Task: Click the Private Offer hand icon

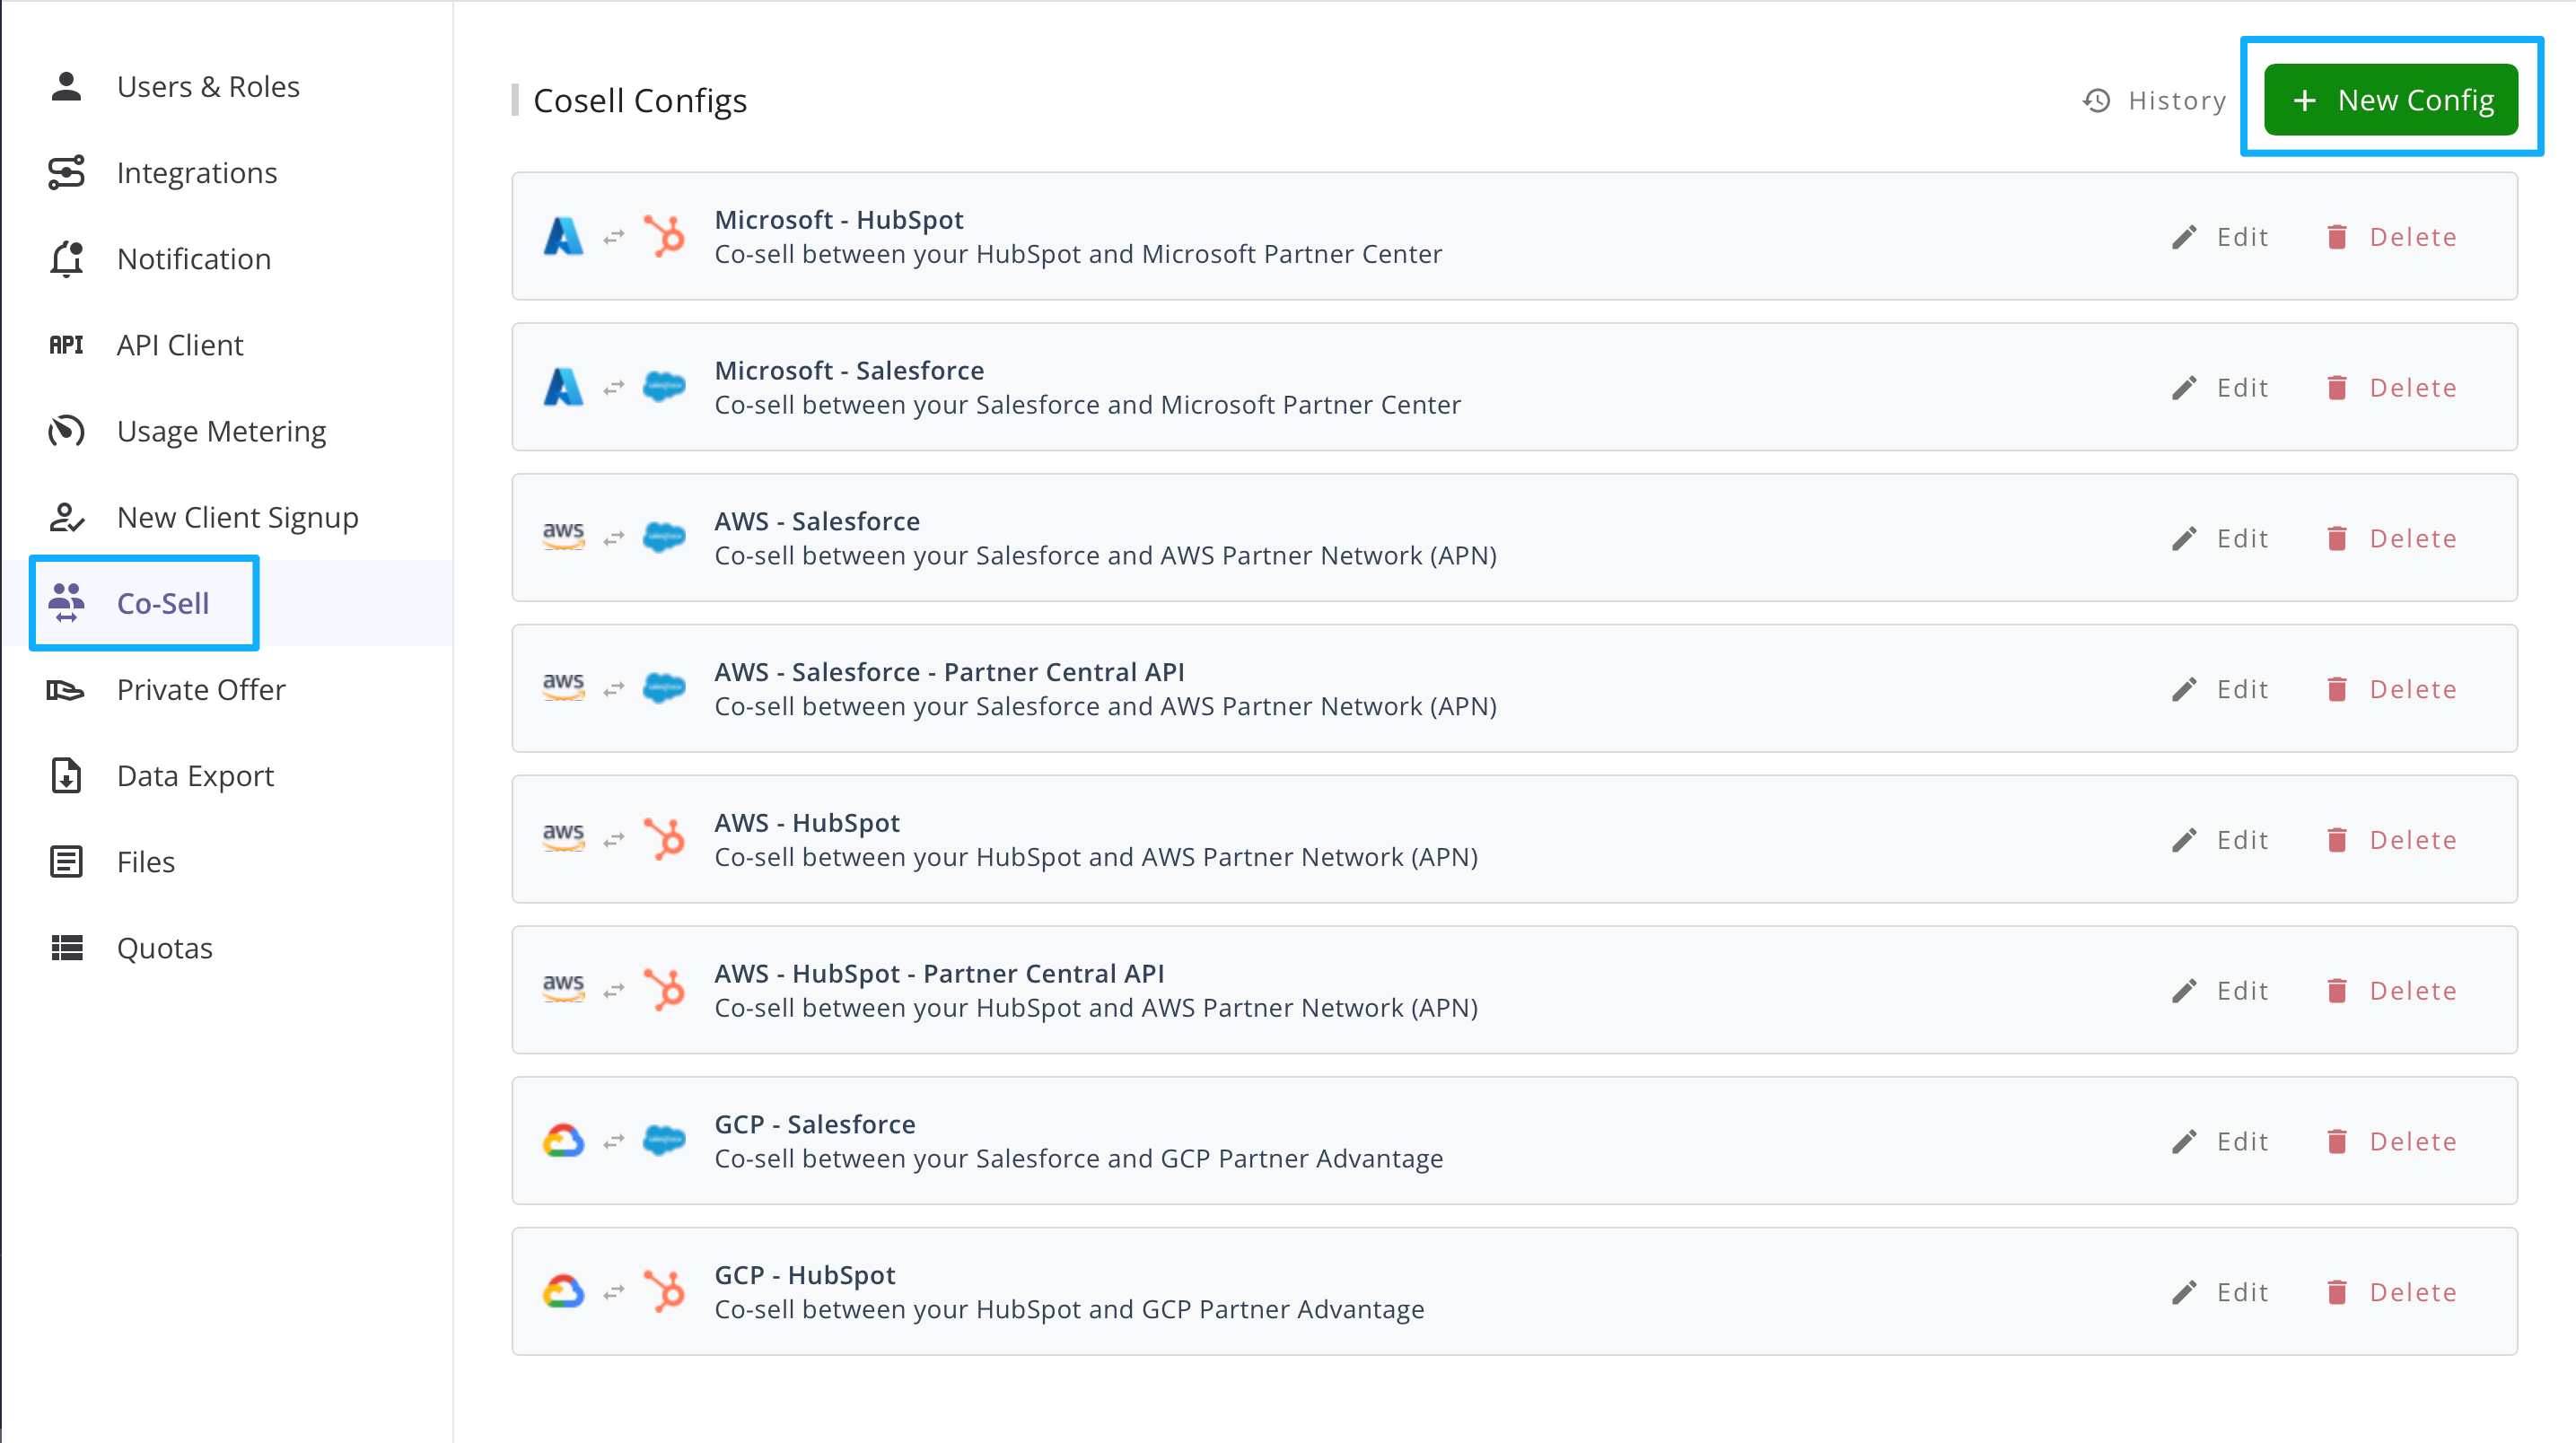Action: pos(66,689)
